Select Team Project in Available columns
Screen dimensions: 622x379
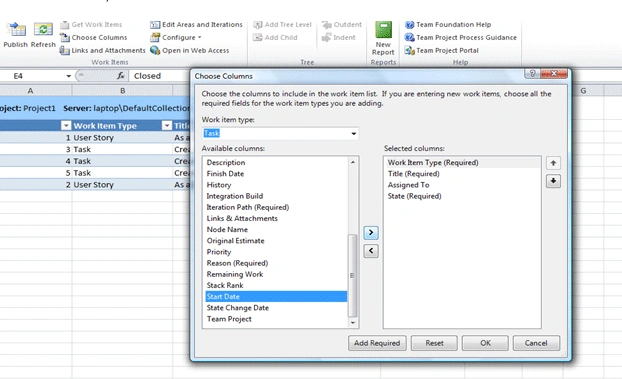[276, 319]
